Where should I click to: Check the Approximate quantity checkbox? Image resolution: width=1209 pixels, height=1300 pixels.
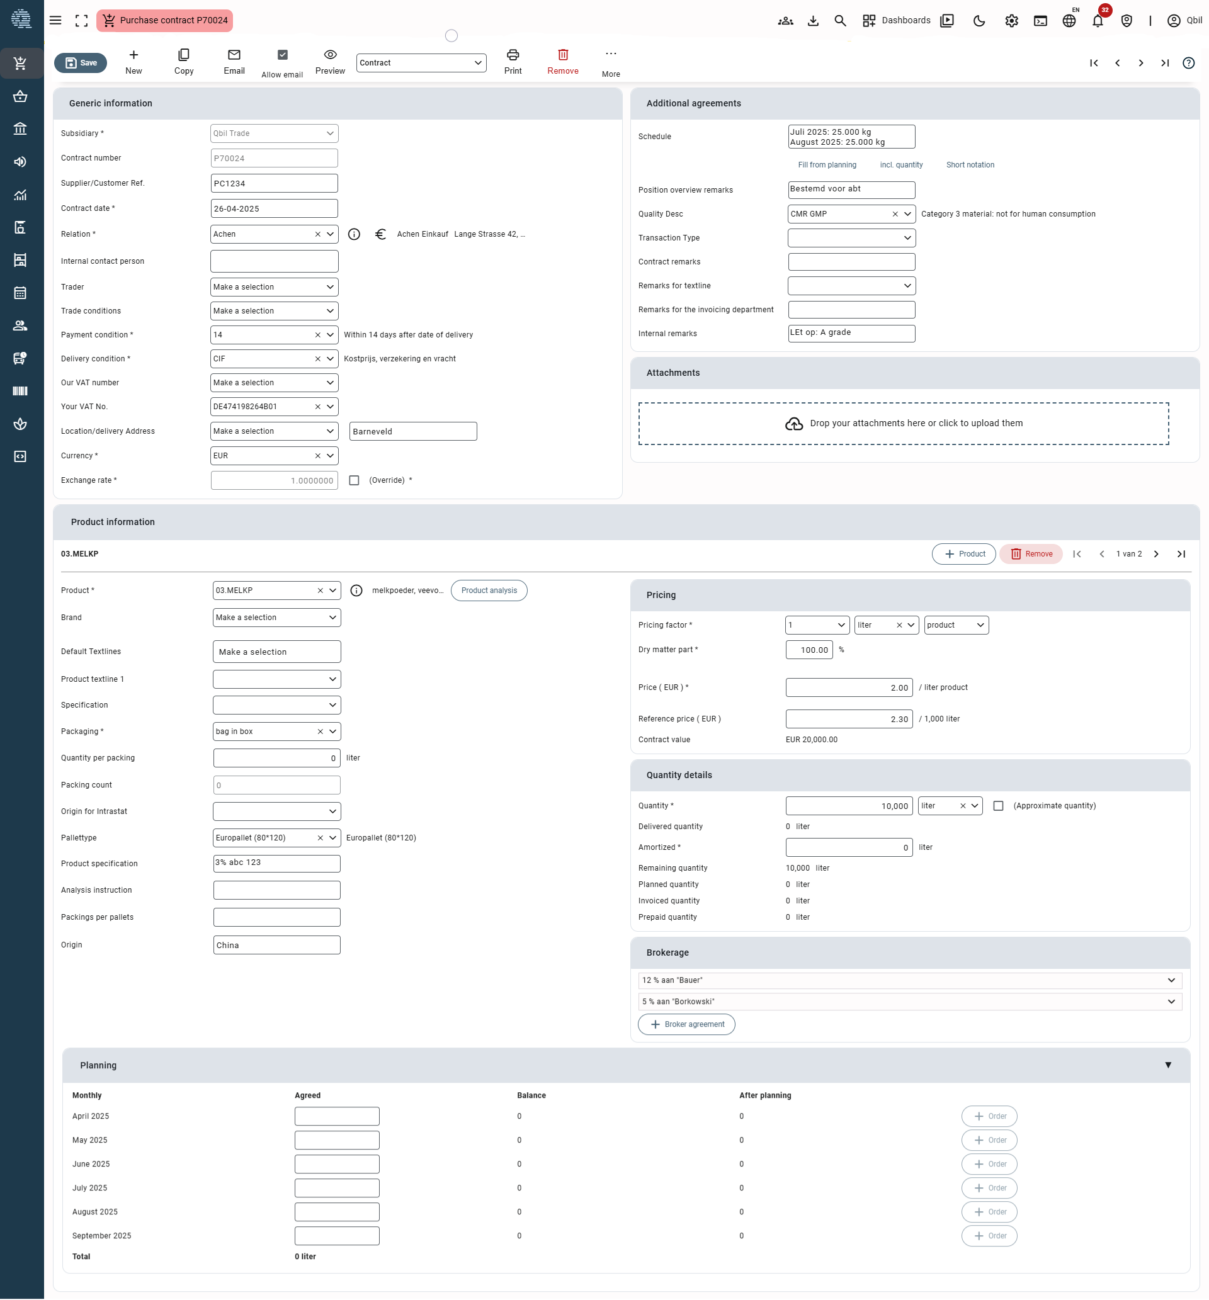pos(998,806)
